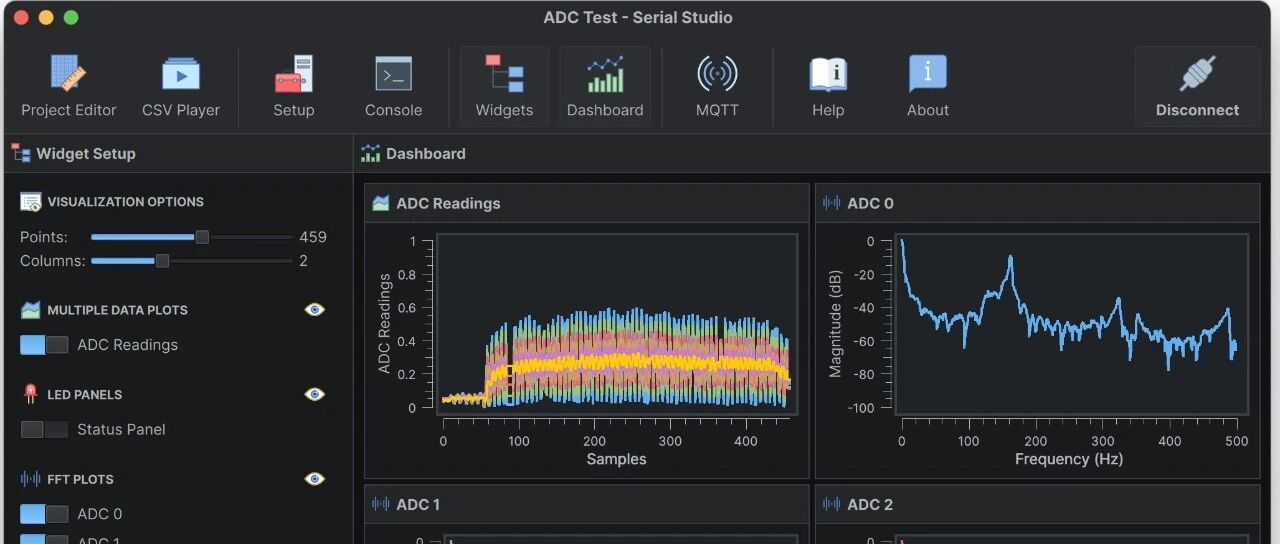Show the Console view
The height and width of the screenshot is (544, 1280).
(x=393, y=86)
